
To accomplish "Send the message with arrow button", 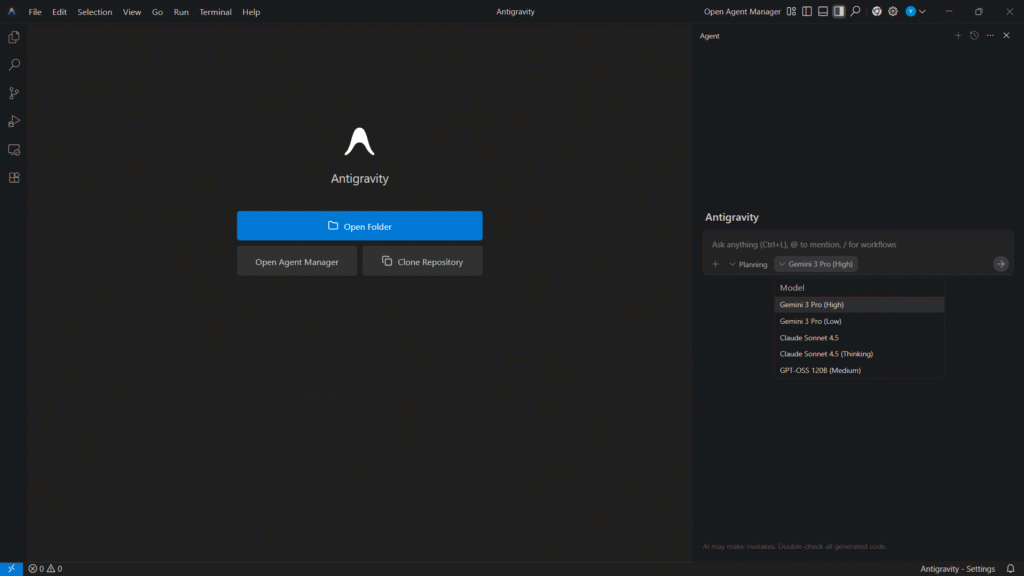I will 1000,264.
